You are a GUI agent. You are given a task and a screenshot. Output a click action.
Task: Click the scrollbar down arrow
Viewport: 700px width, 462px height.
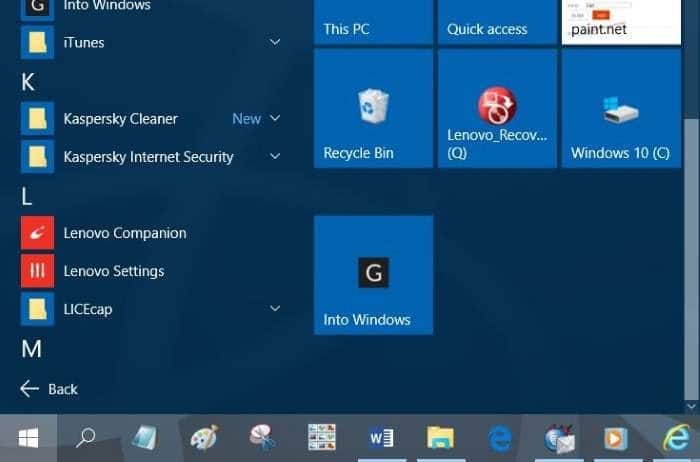692,406
